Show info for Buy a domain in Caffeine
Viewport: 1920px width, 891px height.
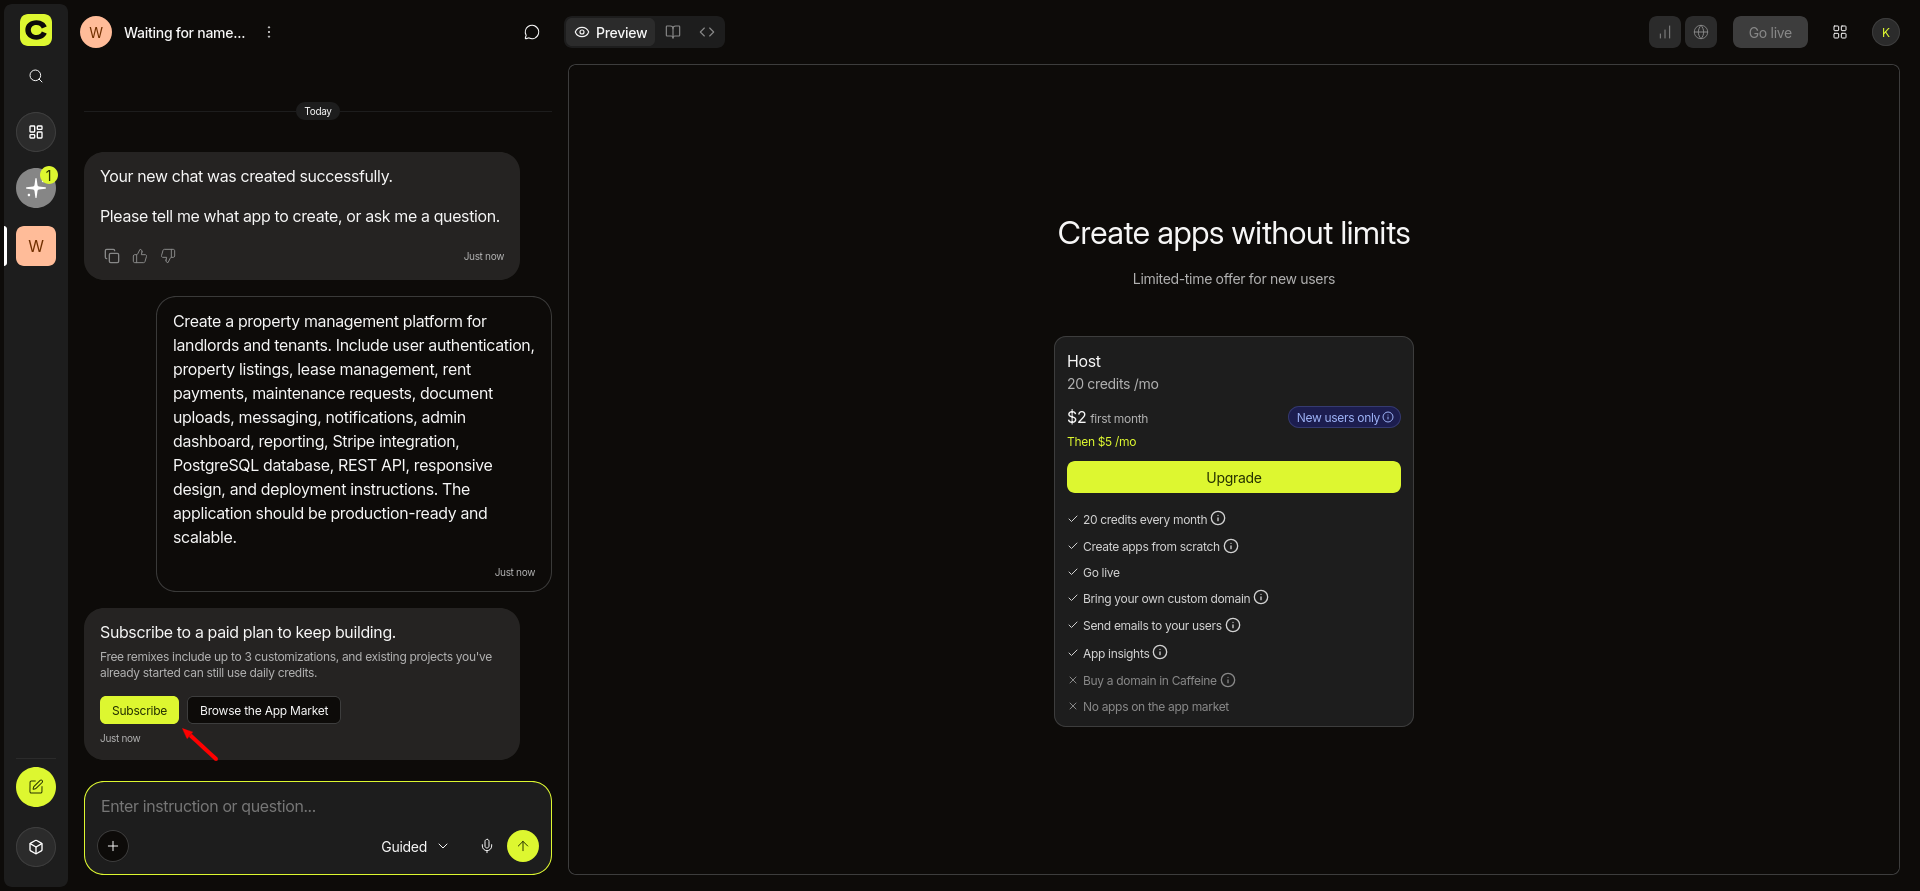tap(1228, 680)
